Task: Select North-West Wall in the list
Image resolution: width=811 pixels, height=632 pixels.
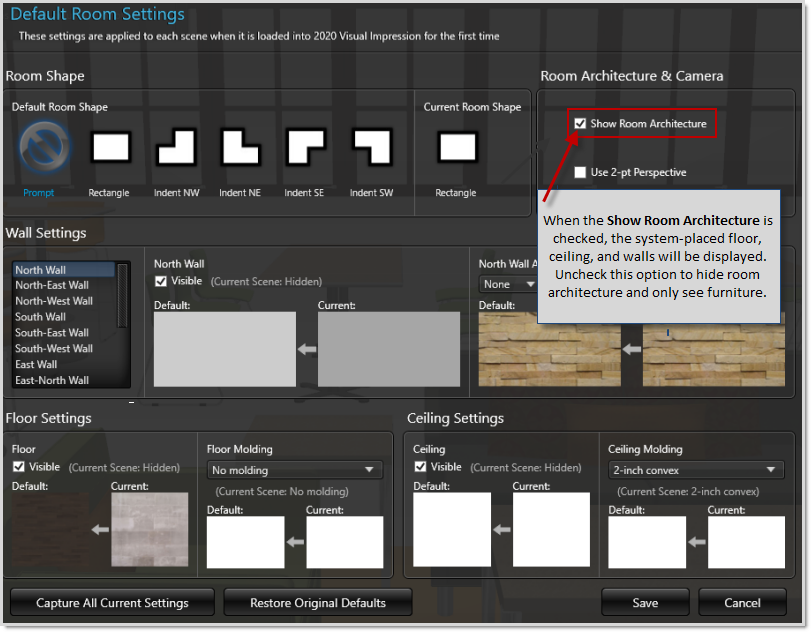Action: (64, 301)
